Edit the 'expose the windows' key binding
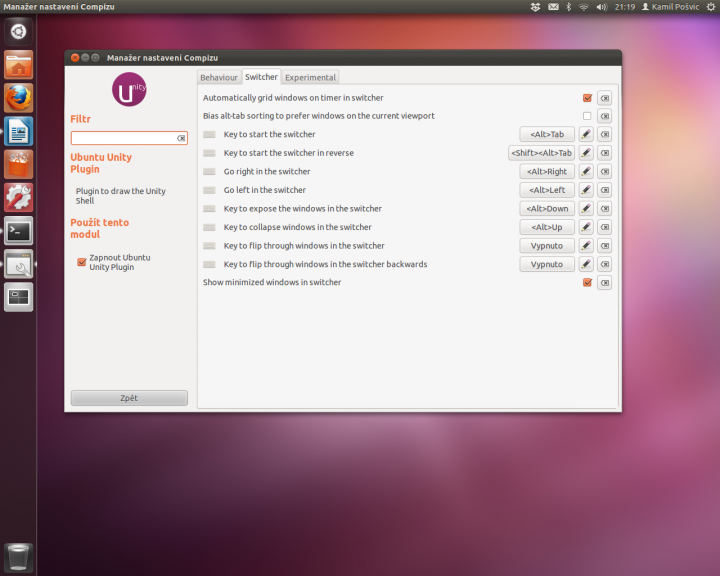Image resolution: width=720 pixels, height=576 pixels. pos(586,209)
